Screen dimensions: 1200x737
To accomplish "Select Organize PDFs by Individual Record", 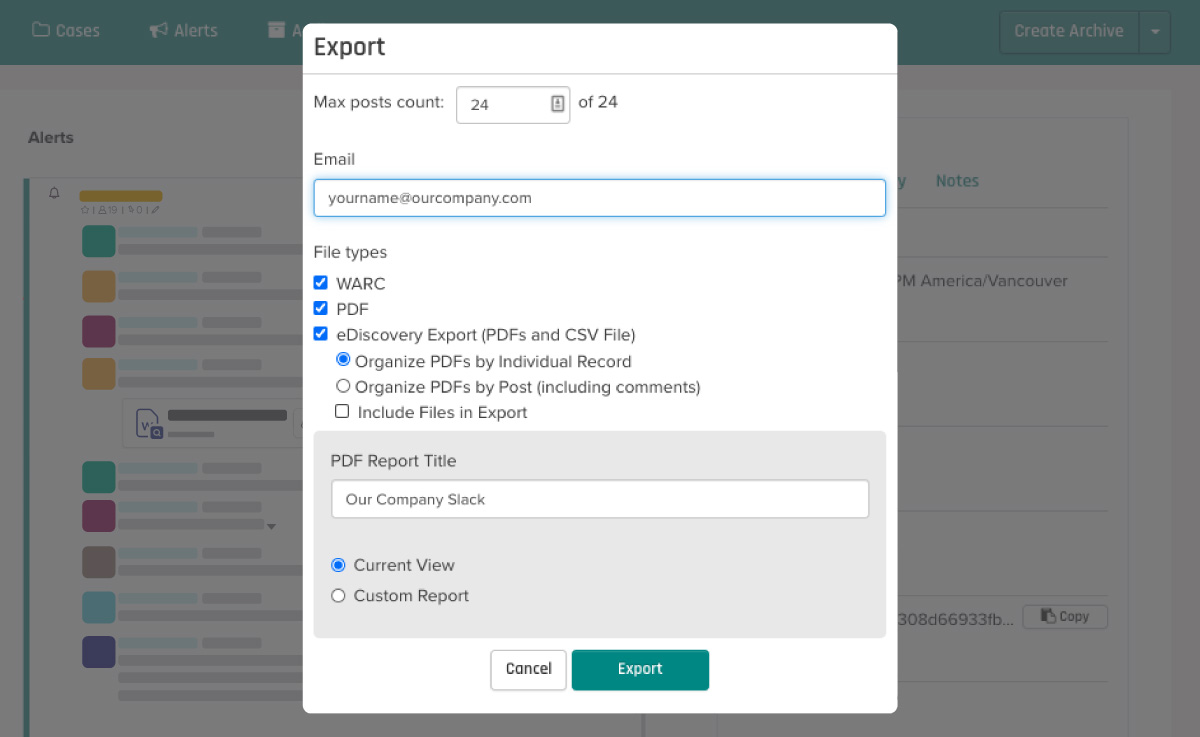I will coord(343,360).
